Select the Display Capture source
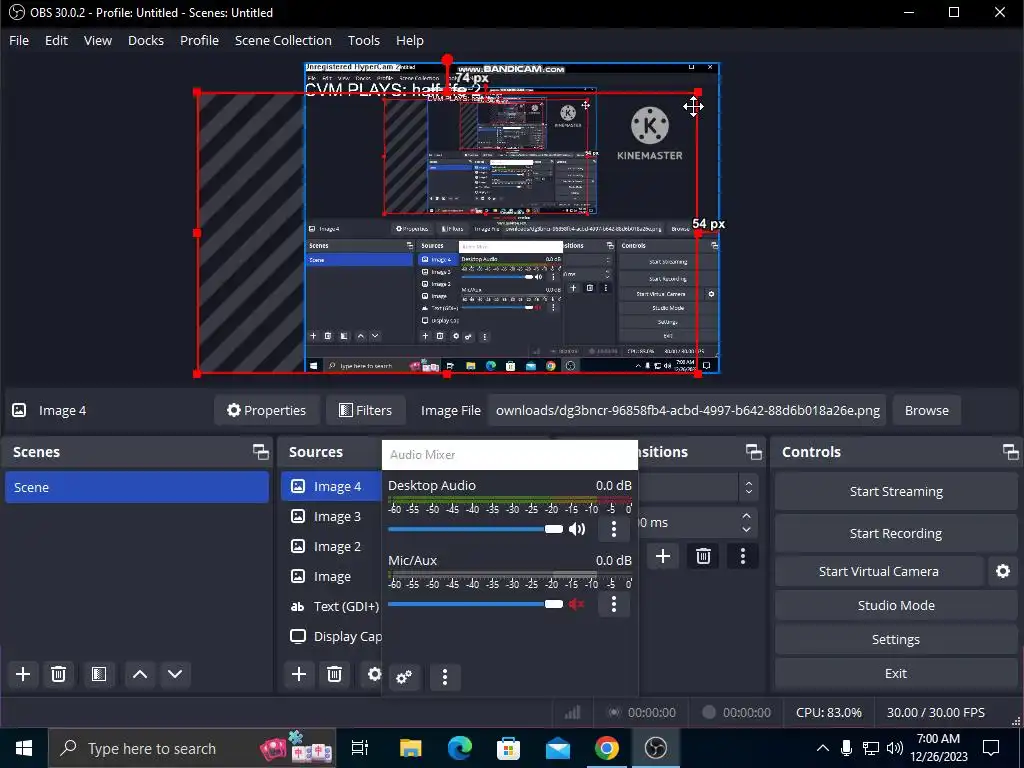1024x768 pixels. point(332,637)
